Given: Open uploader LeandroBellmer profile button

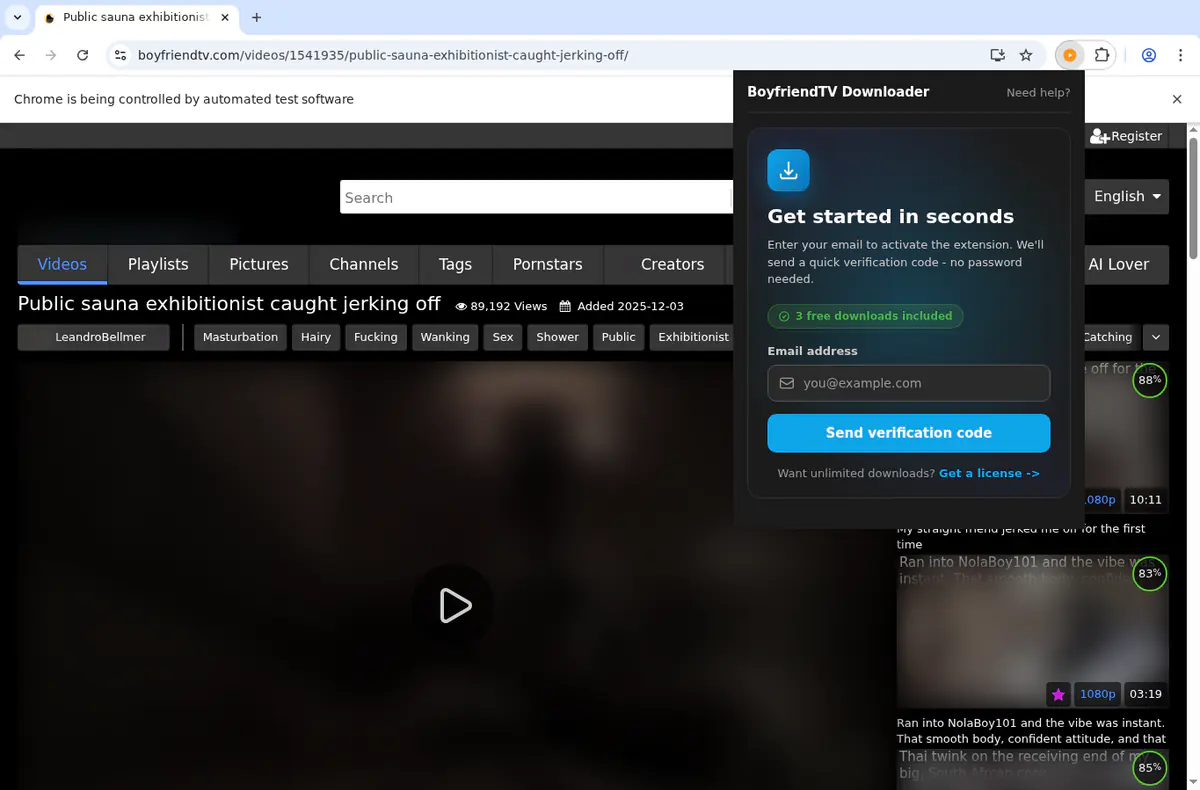Looking at the screenshot, I should (93, 337).
